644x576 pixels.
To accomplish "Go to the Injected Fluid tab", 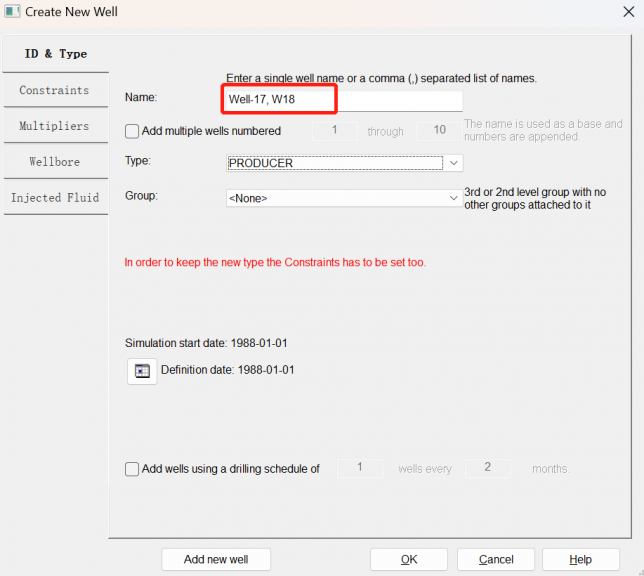I will pos(54,197).
